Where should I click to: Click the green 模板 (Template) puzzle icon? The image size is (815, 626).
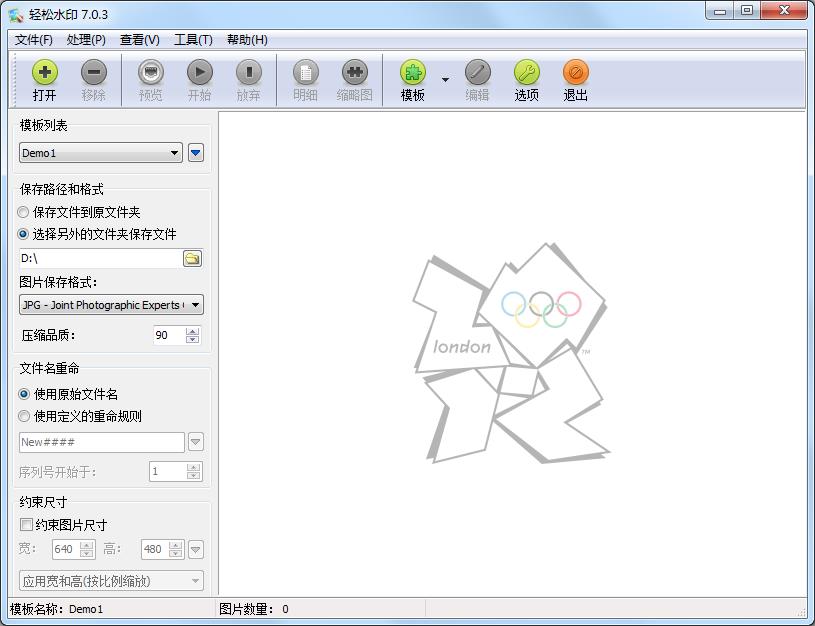pyautogui.click(x=413, y=72)
